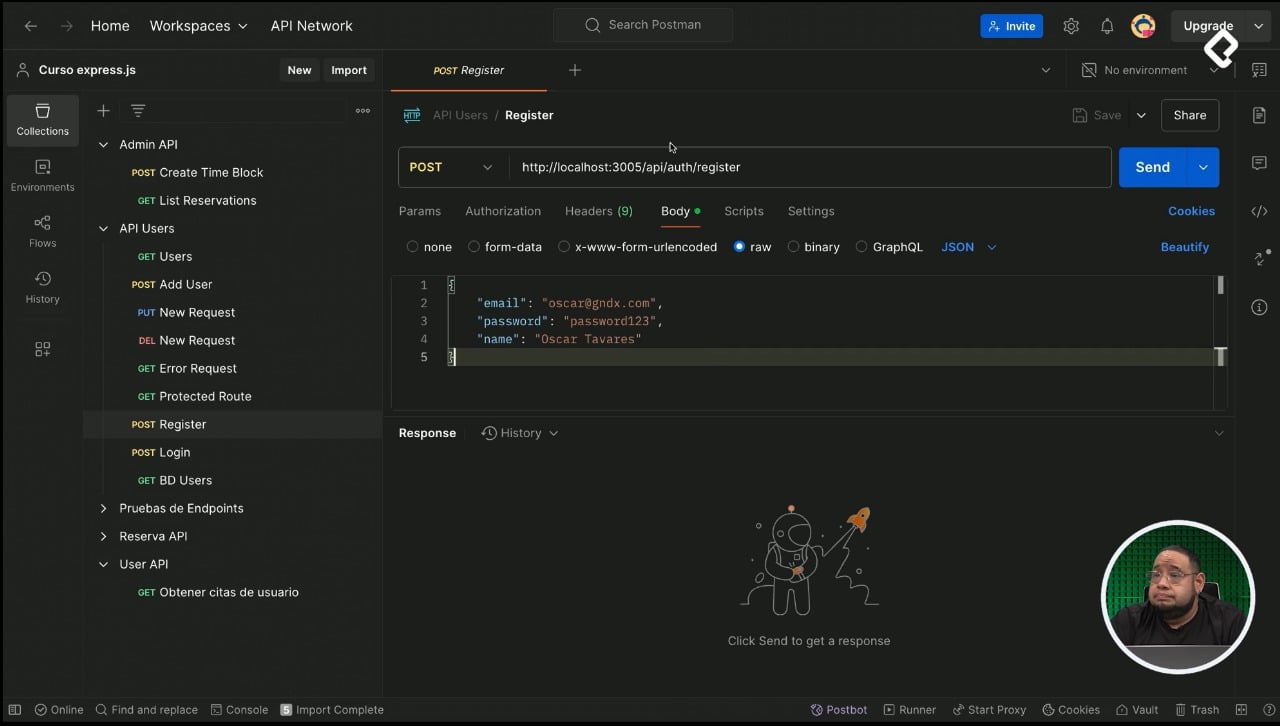Toggle sidebar with the bottom-left status icon

[14, 710]
